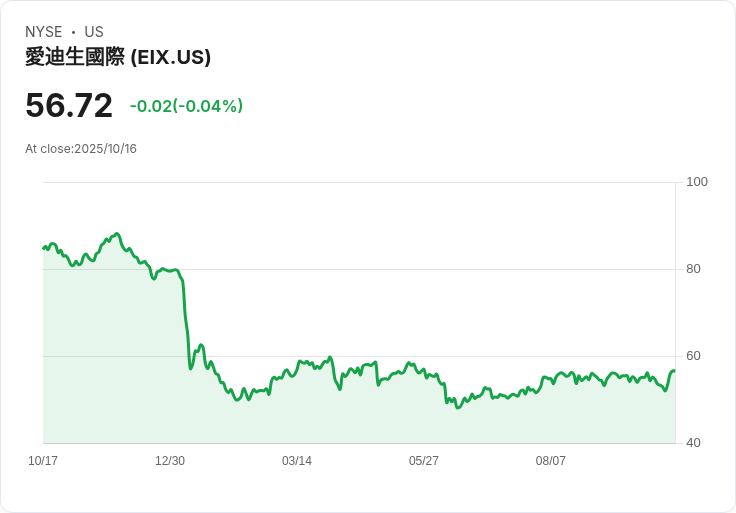Click the highest peak of the price line
The image size is (736, 513).
tap(117, 234)
